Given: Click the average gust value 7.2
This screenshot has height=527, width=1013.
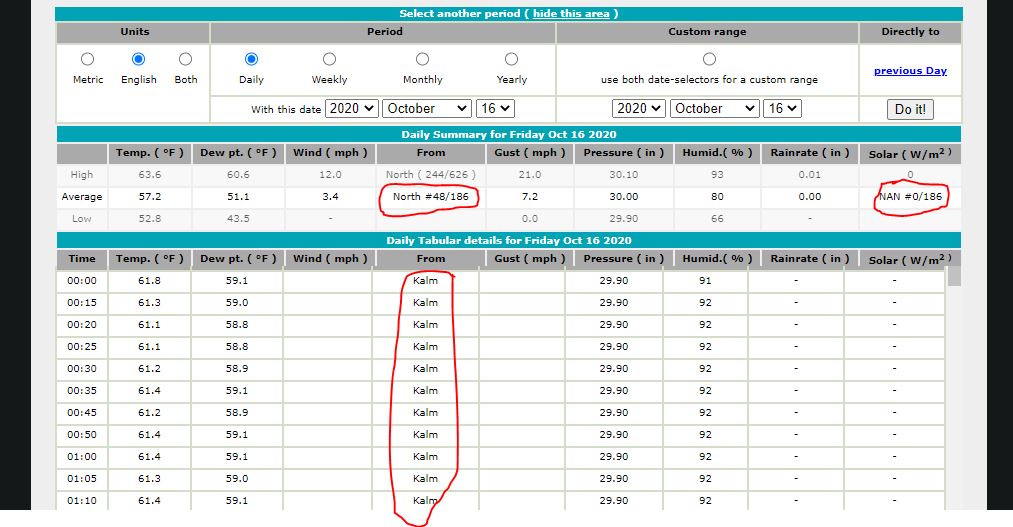Looking at the screenshot, I should click(530, 196).
